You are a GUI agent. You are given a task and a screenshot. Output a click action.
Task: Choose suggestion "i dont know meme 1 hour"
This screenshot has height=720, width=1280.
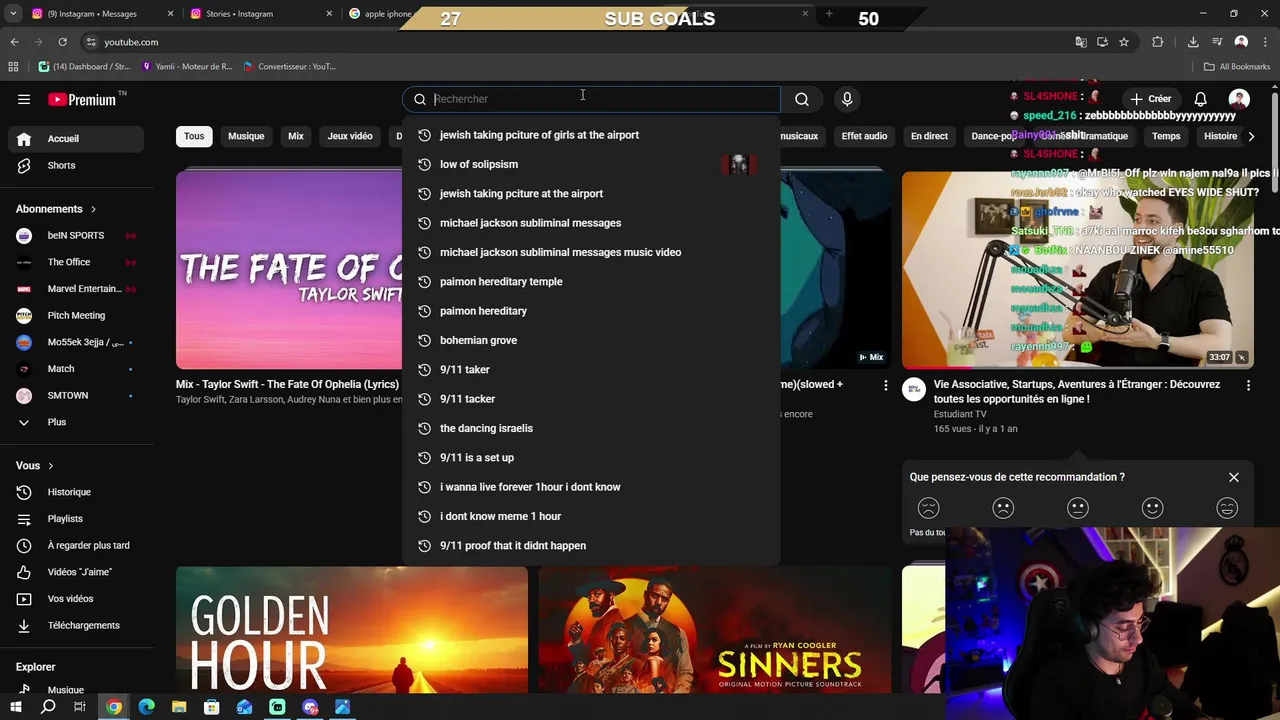pos(590,516)
